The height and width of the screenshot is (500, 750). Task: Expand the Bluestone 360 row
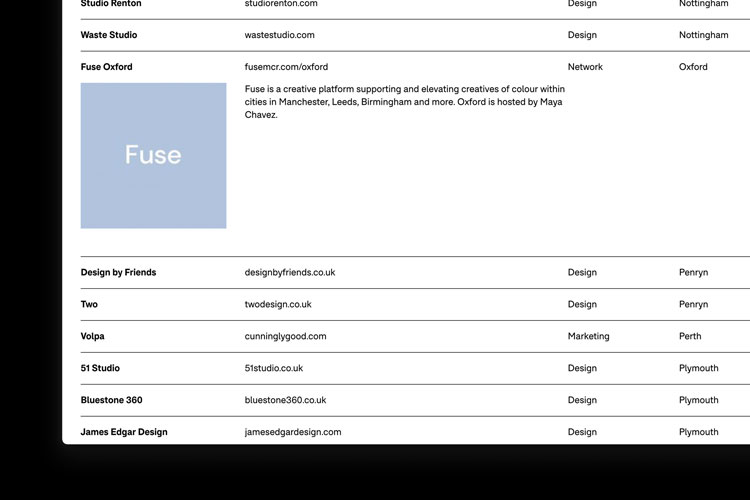(111, 400)
